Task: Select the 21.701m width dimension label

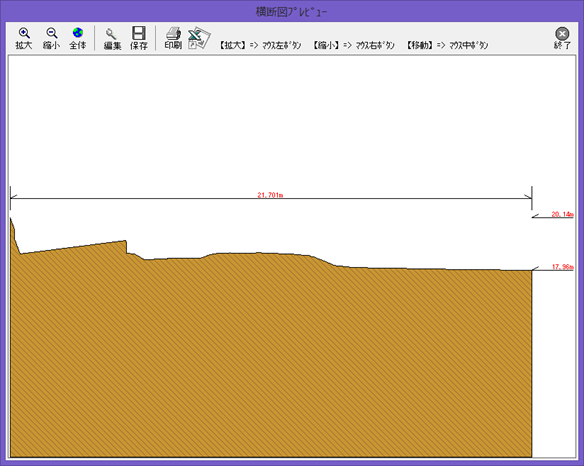Action: [270, 195]
